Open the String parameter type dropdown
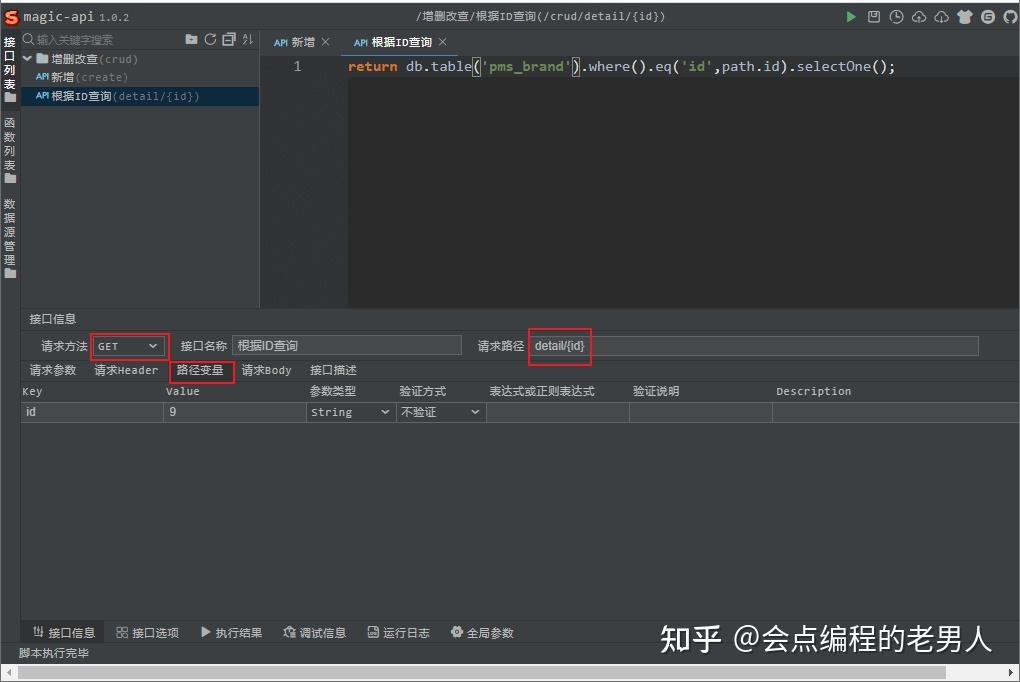 pyautogui.click(x=349, y=411)
